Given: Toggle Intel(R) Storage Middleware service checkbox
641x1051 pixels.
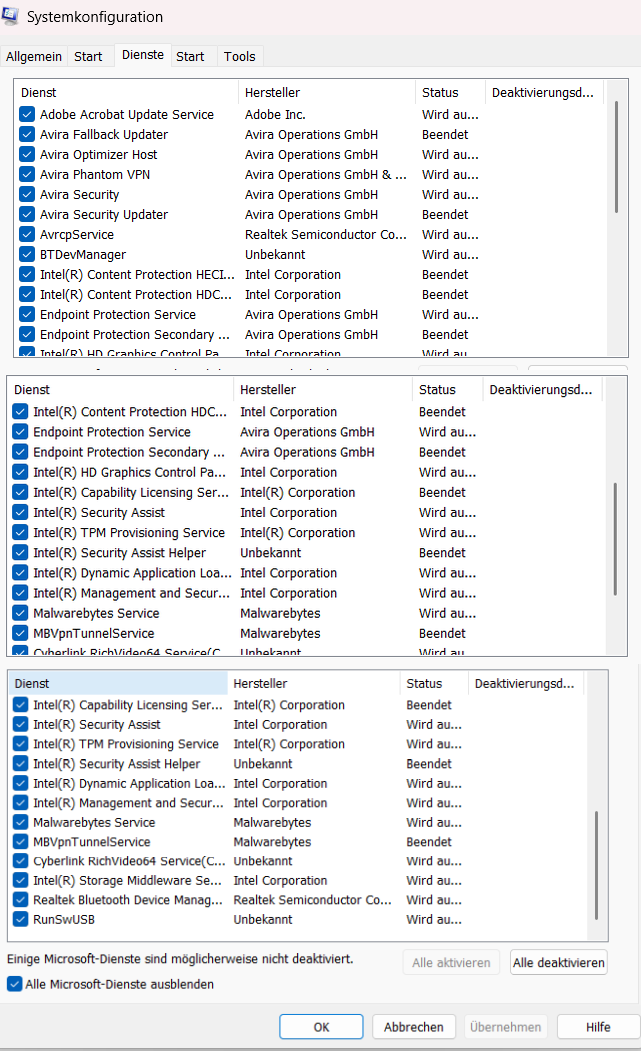Looking at the screenshot, I should coord(21,881).
